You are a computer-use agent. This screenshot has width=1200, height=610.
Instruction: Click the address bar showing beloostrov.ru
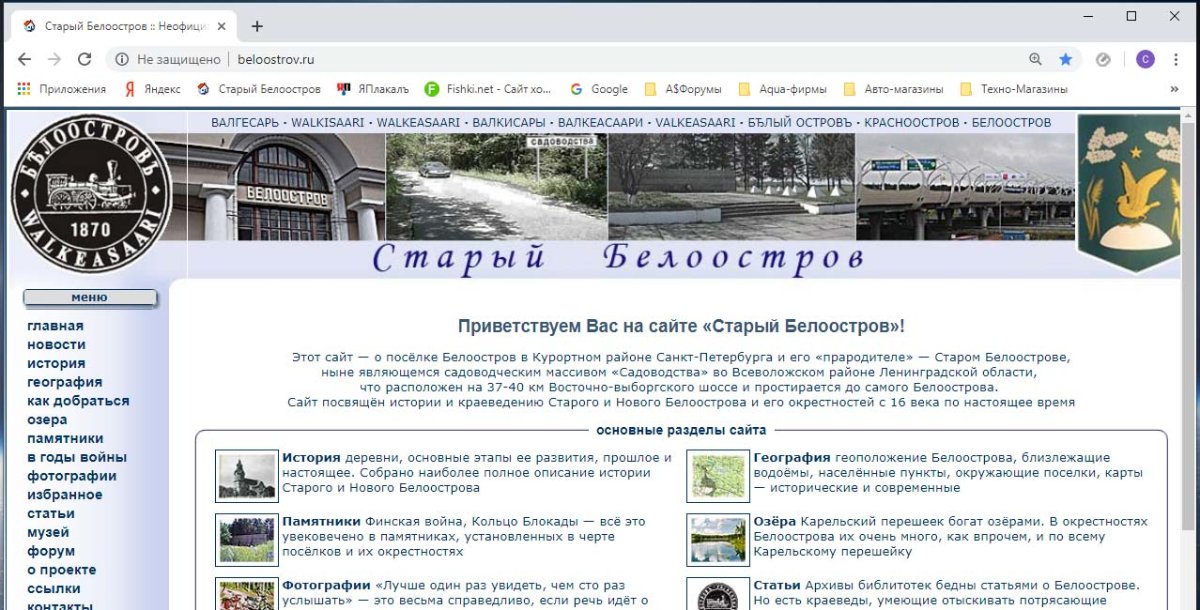[x=500, y=59]
